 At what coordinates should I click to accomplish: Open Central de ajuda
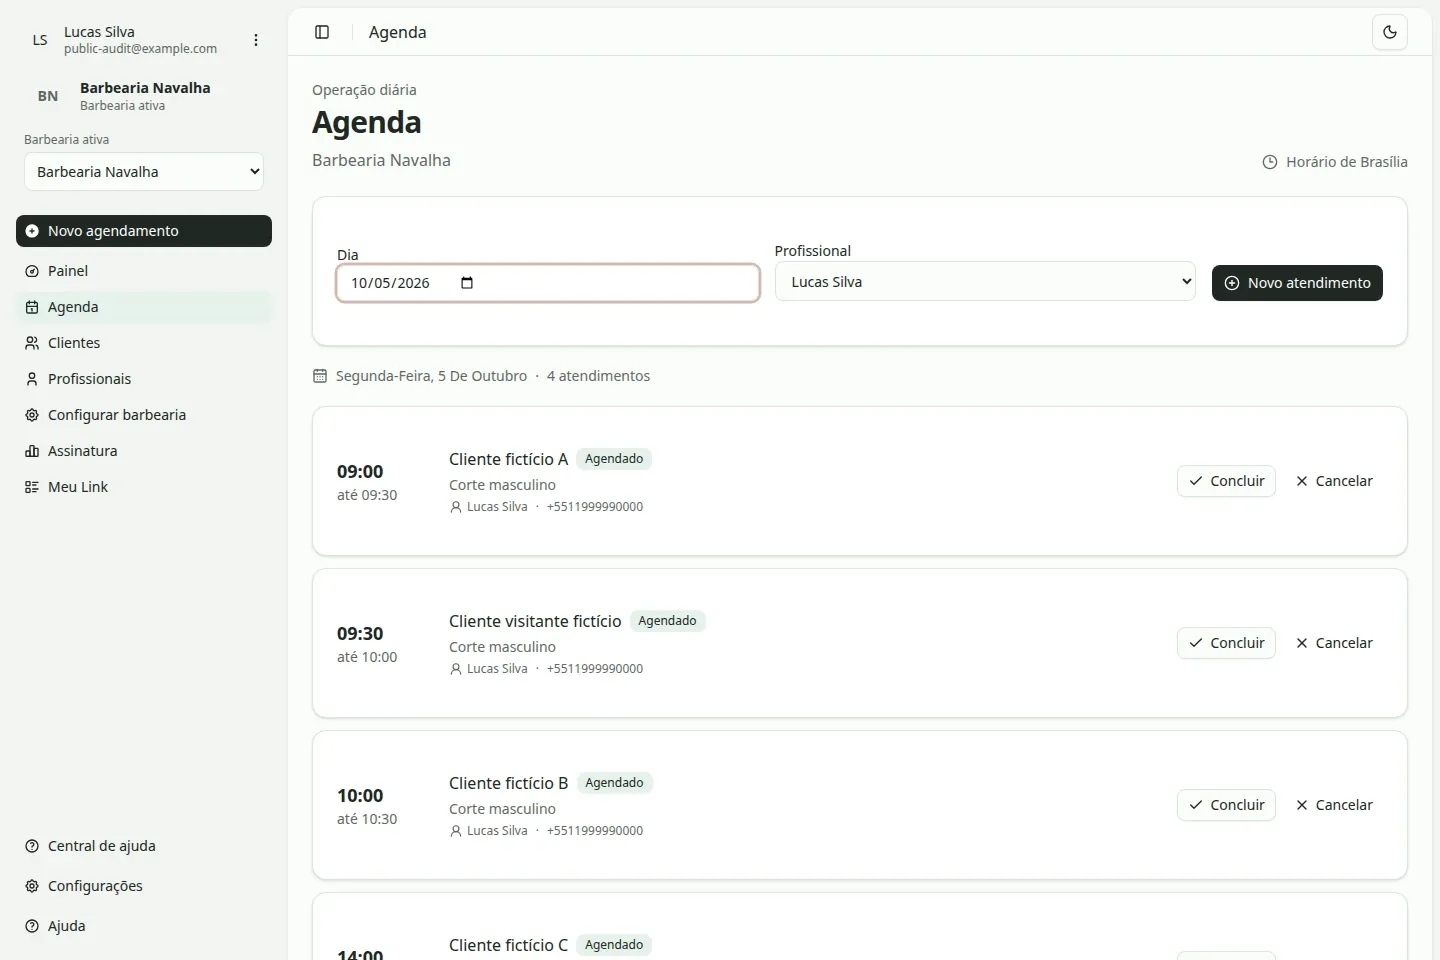coord(144,846)
